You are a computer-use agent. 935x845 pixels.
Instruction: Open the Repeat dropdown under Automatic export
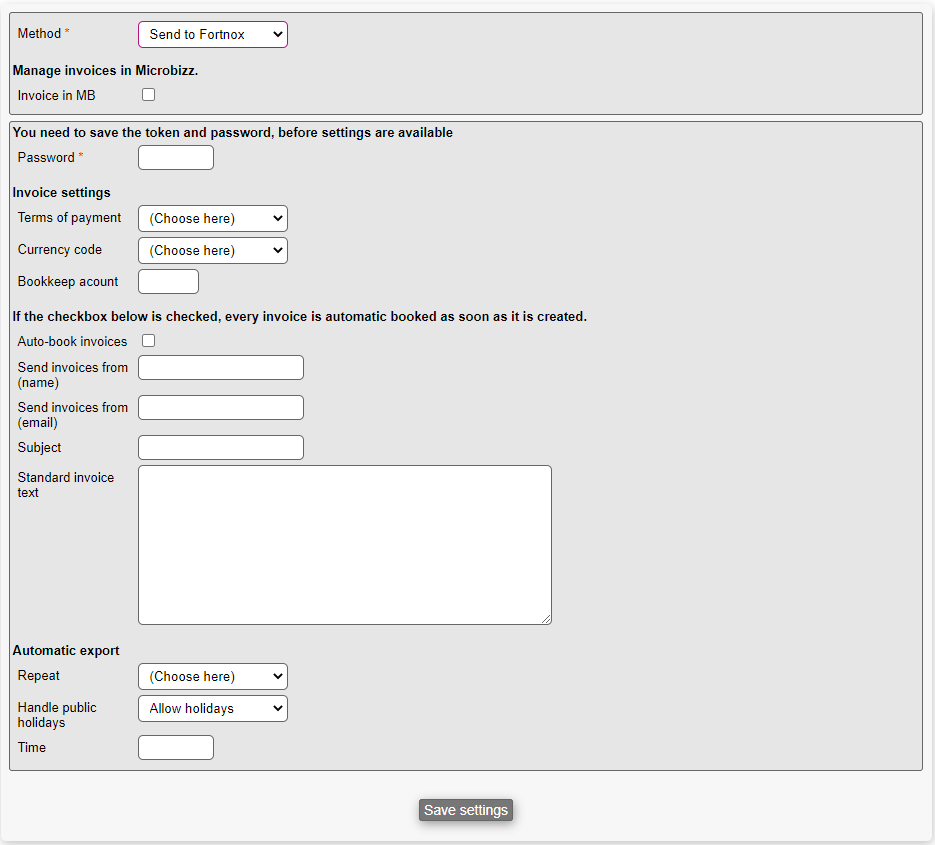pyautogui.click(x=212, y=677)
